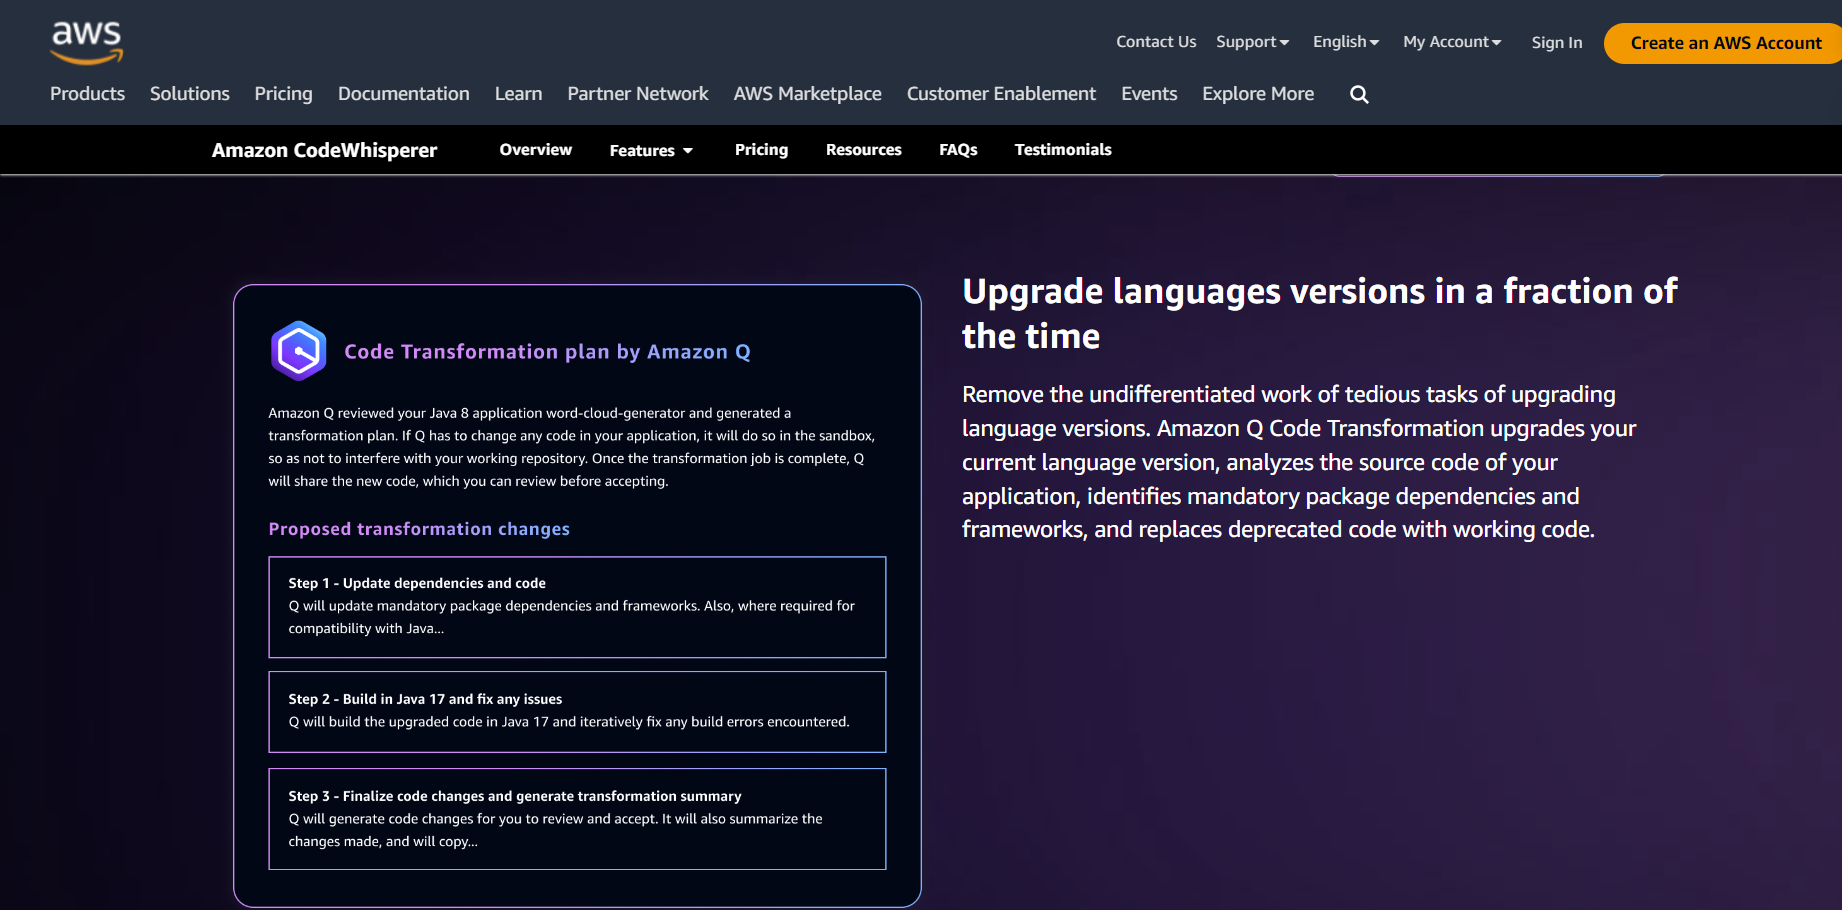Open the Support dropdown

[x=1252, y=42]
